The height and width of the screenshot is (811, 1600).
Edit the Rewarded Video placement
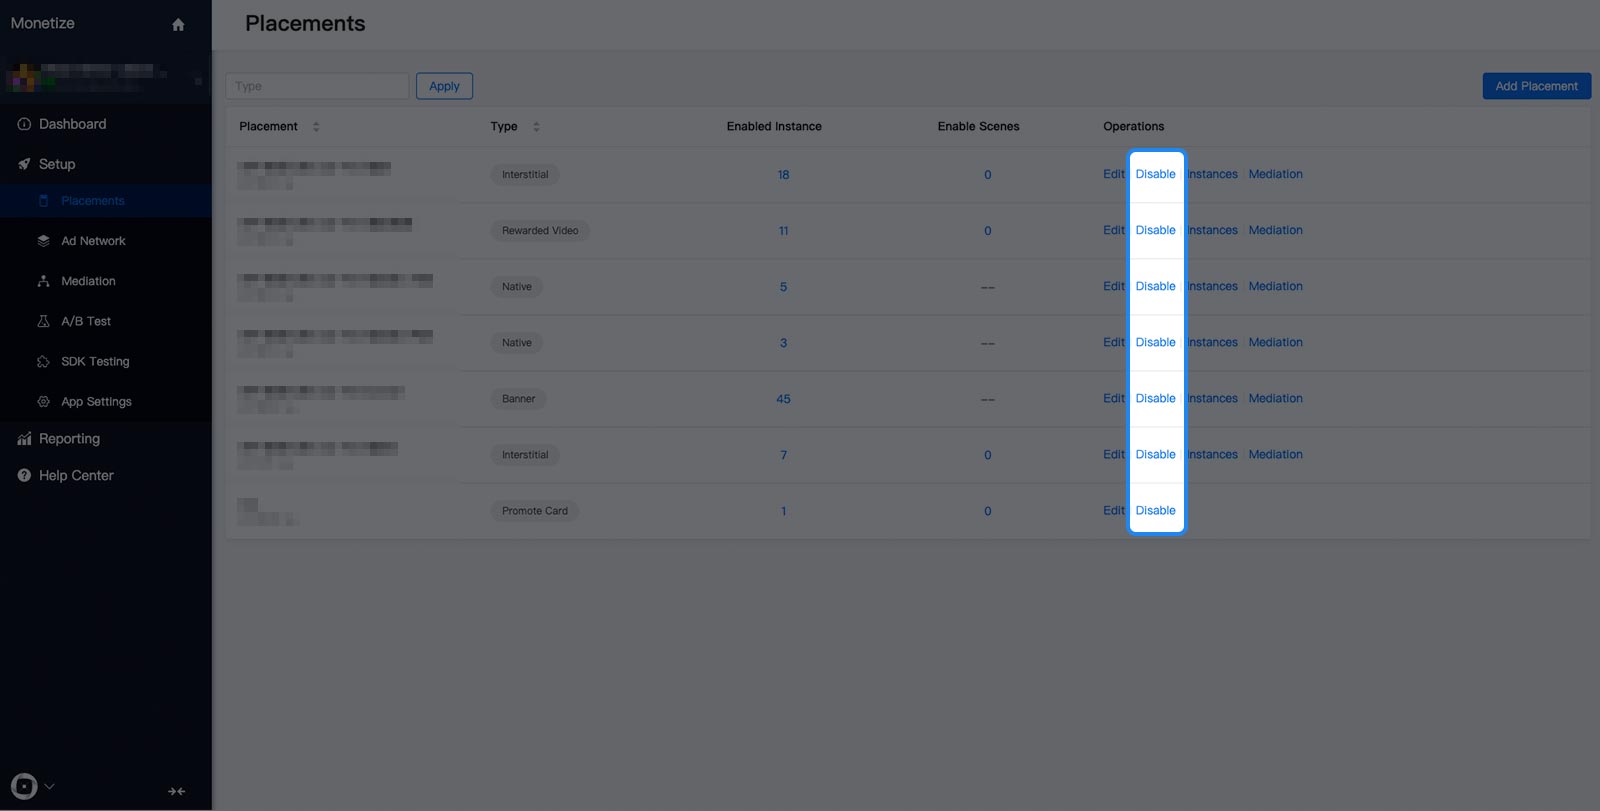[1114, 230]
